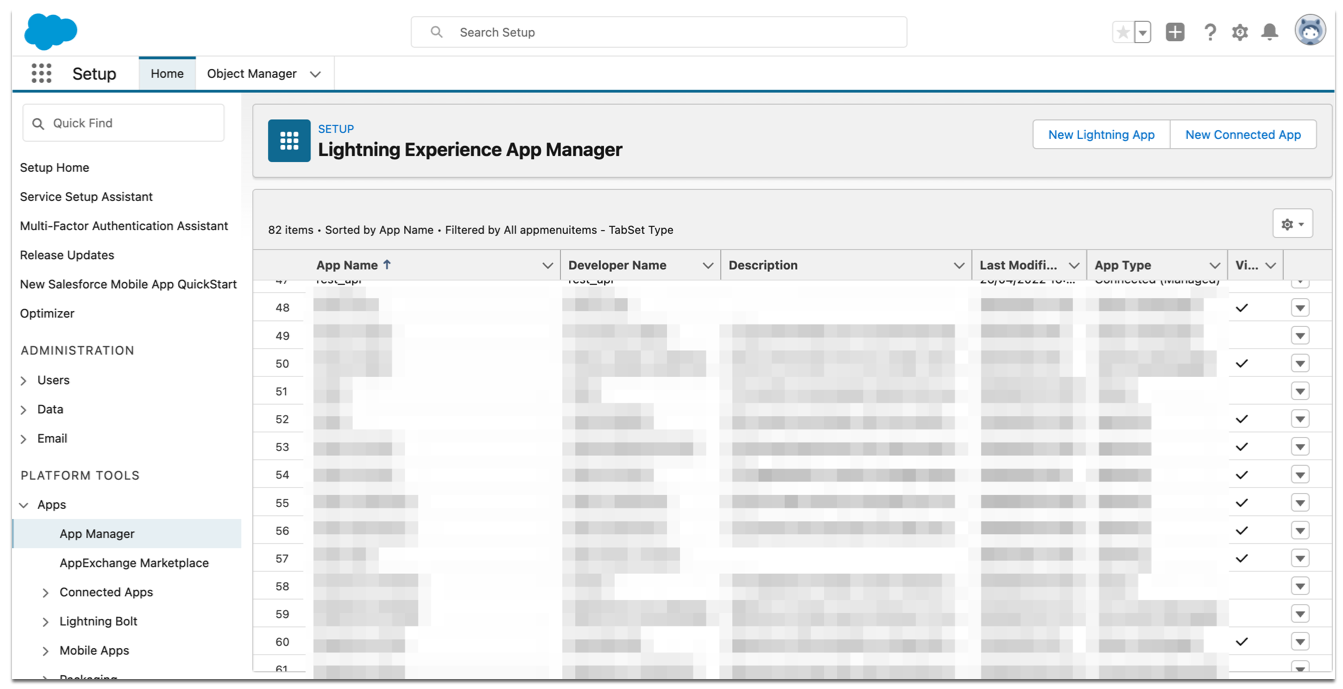Screen dimensions: 1343x689
Task: Open row 52 actions dropdown
Action: [1300, 419]
